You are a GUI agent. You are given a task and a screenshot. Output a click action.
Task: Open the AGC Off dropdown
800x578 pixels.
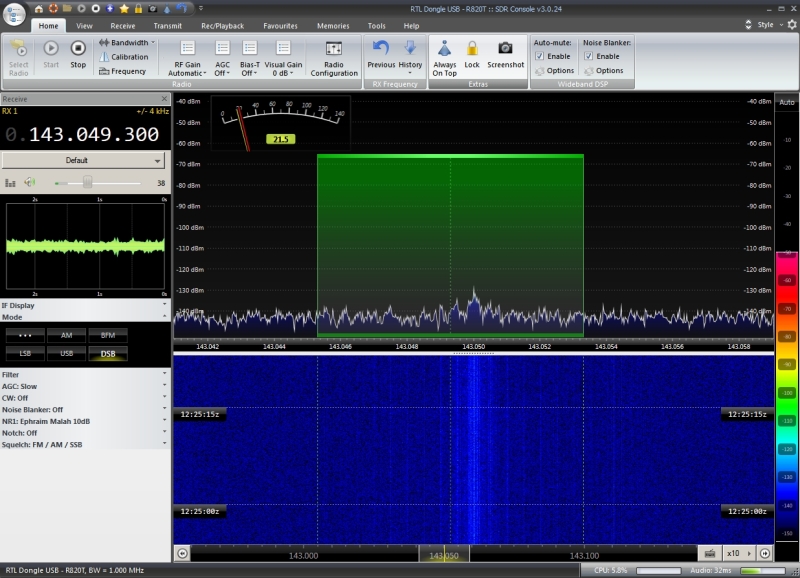coord(222,58)
